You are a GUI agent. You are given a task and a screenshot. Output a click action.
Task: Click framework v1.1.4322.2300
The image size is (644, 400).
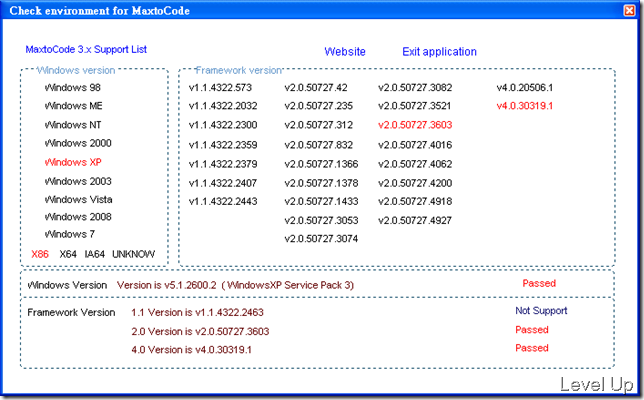pyautogui.click(x=223, y=125)
